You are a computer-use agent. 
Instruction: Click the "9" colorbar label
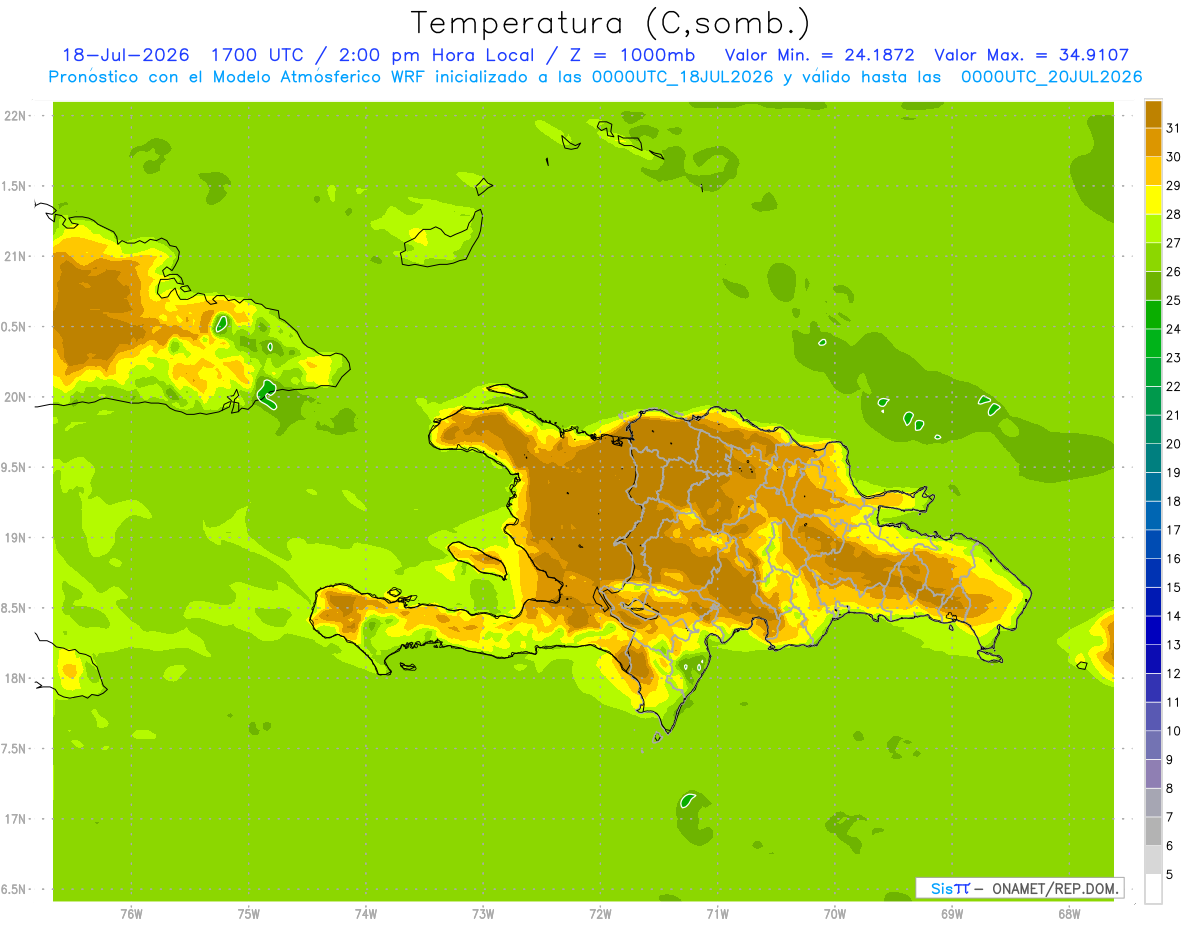pos(1169,760)
